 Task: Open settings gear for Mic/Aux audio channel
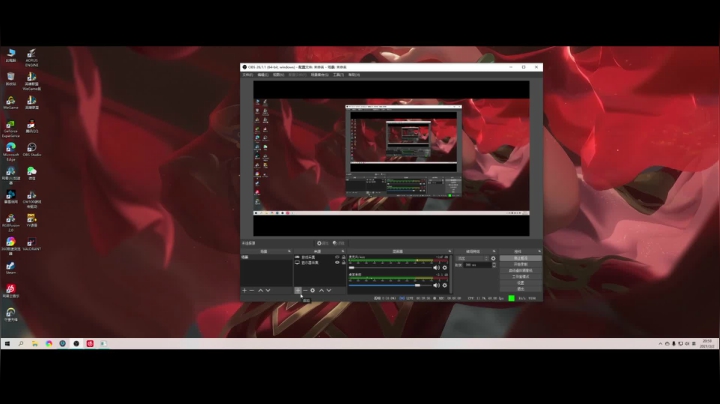coord(444,268)
